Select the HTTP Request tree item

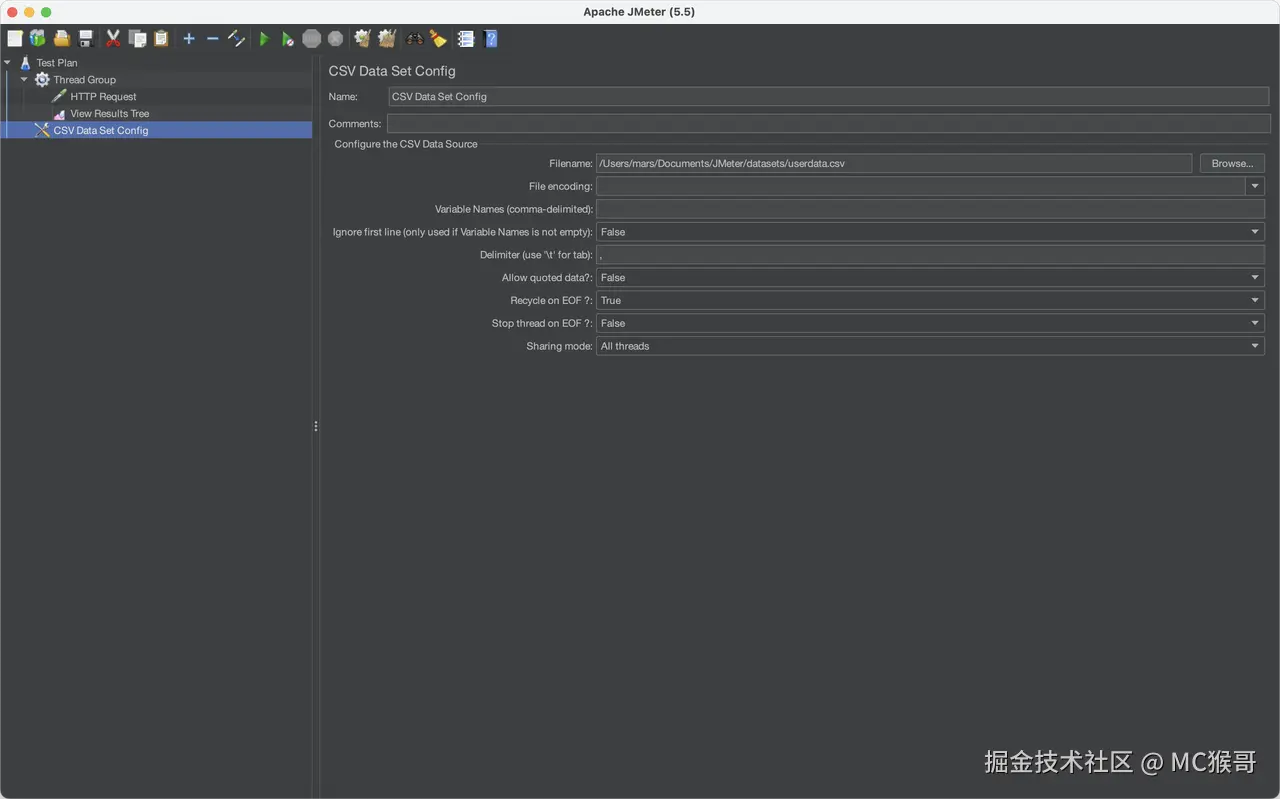[x=104, y=96]
